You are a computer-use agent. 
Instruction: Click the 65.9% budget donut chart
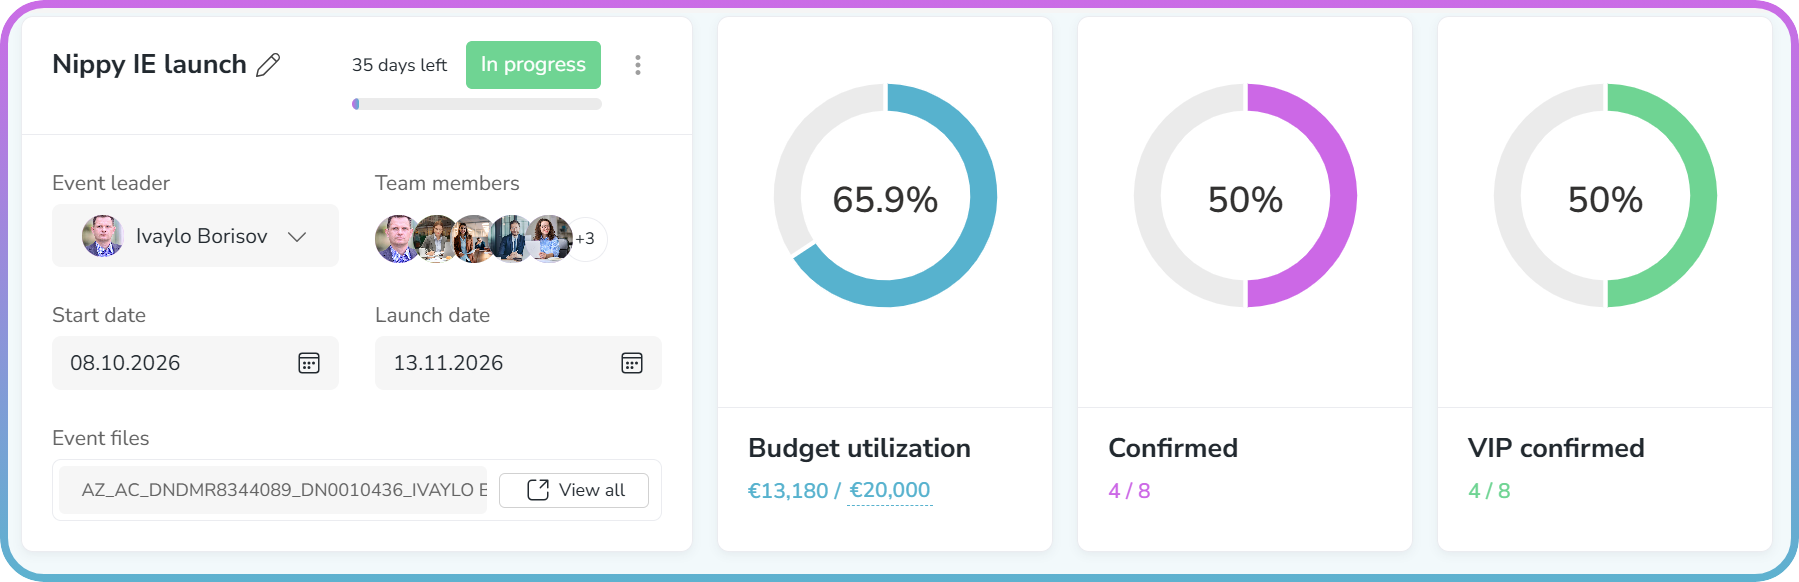click(885, 195)
